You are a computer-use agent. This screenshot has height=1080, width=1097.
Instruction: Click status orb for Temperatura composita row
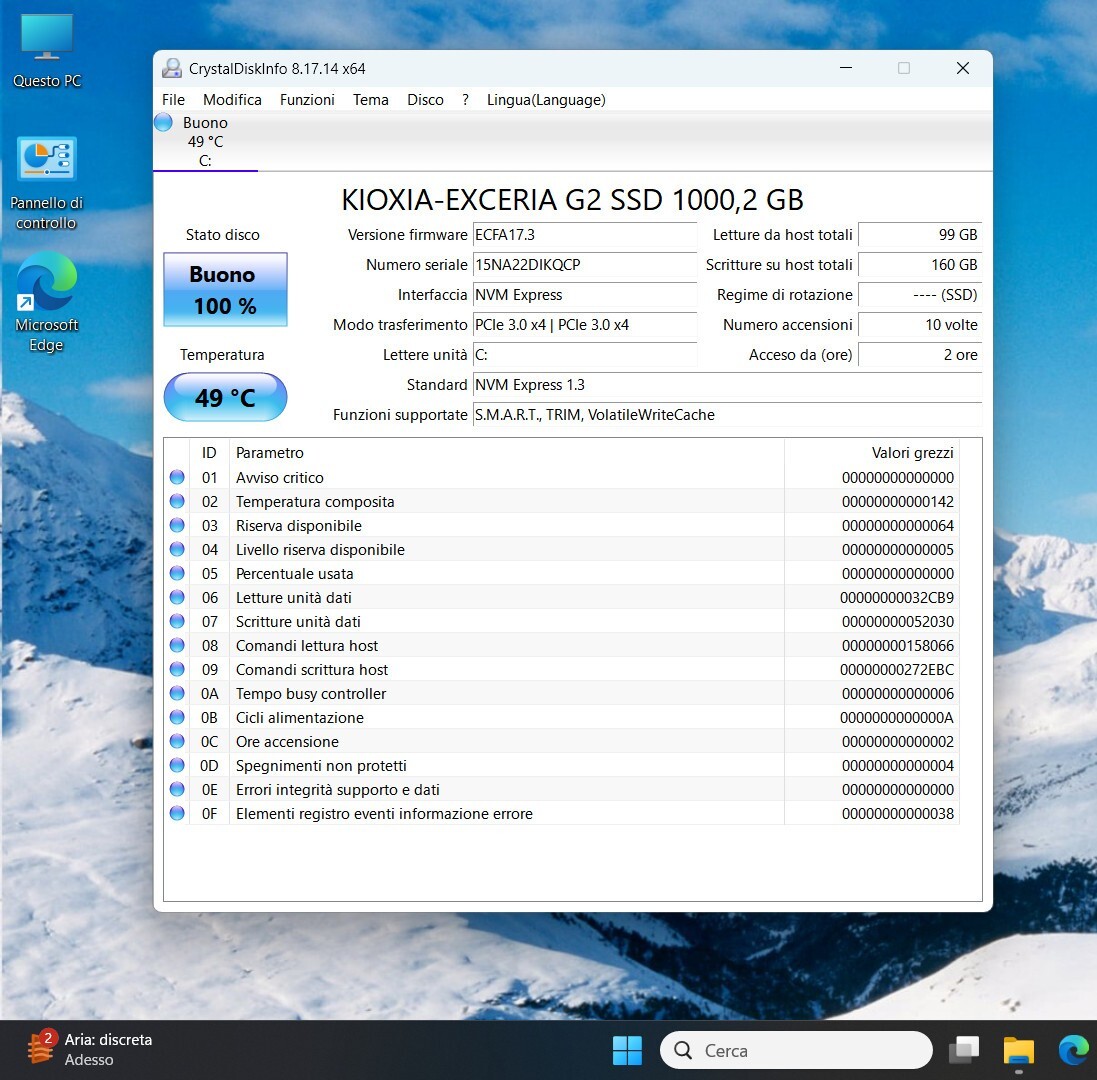177,501
